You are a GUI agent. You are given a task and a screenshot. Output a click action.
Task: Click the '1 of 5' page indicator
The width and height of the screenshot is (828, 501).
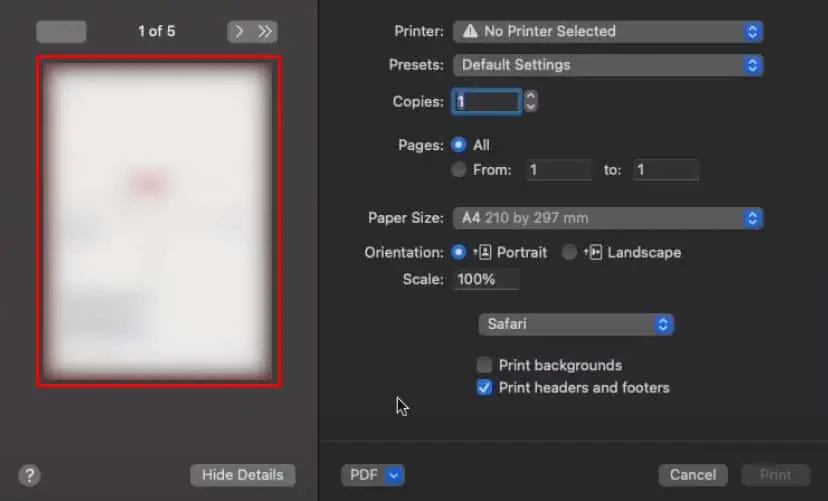156,31
